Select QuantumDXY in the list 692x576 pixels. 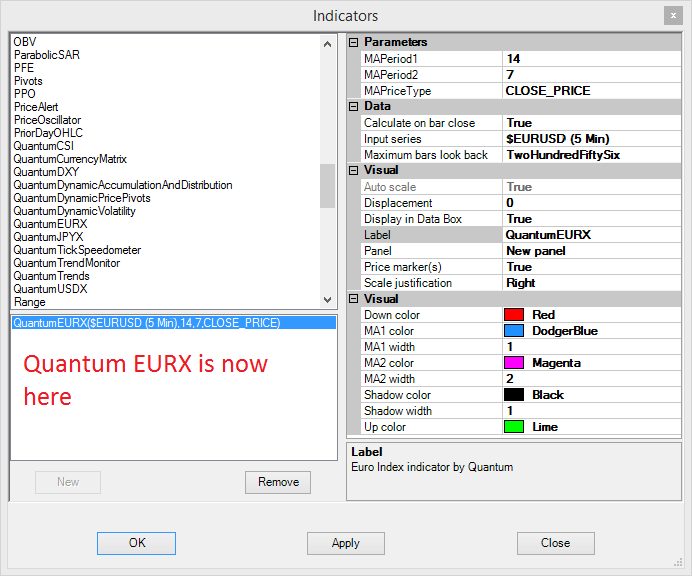(x=46, y=172)
